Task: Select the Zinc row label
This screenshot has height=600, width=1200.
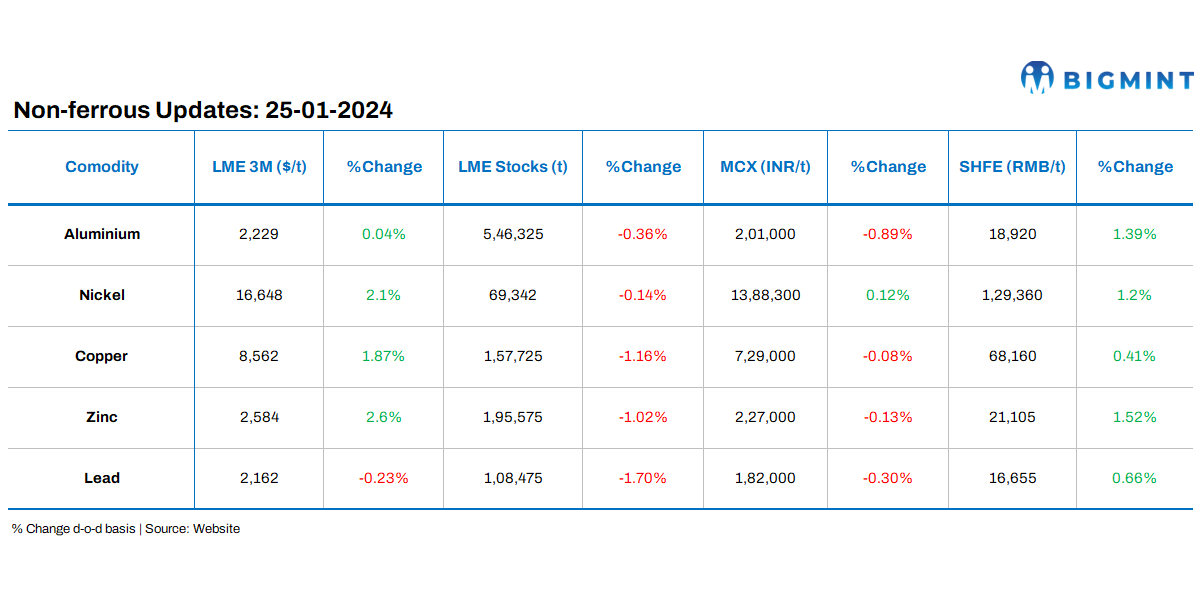Action: click(102, 417)
